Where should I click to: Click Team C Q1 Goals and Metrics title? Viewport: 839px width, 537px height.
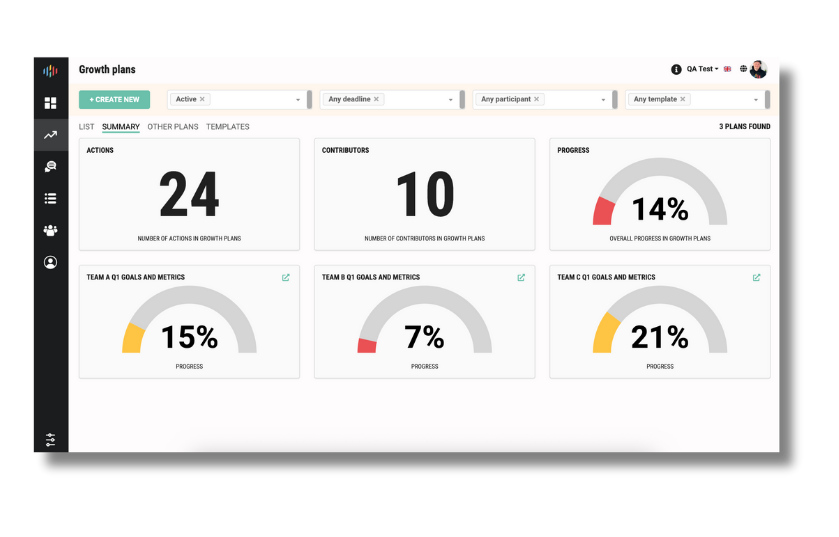(606, 277)
